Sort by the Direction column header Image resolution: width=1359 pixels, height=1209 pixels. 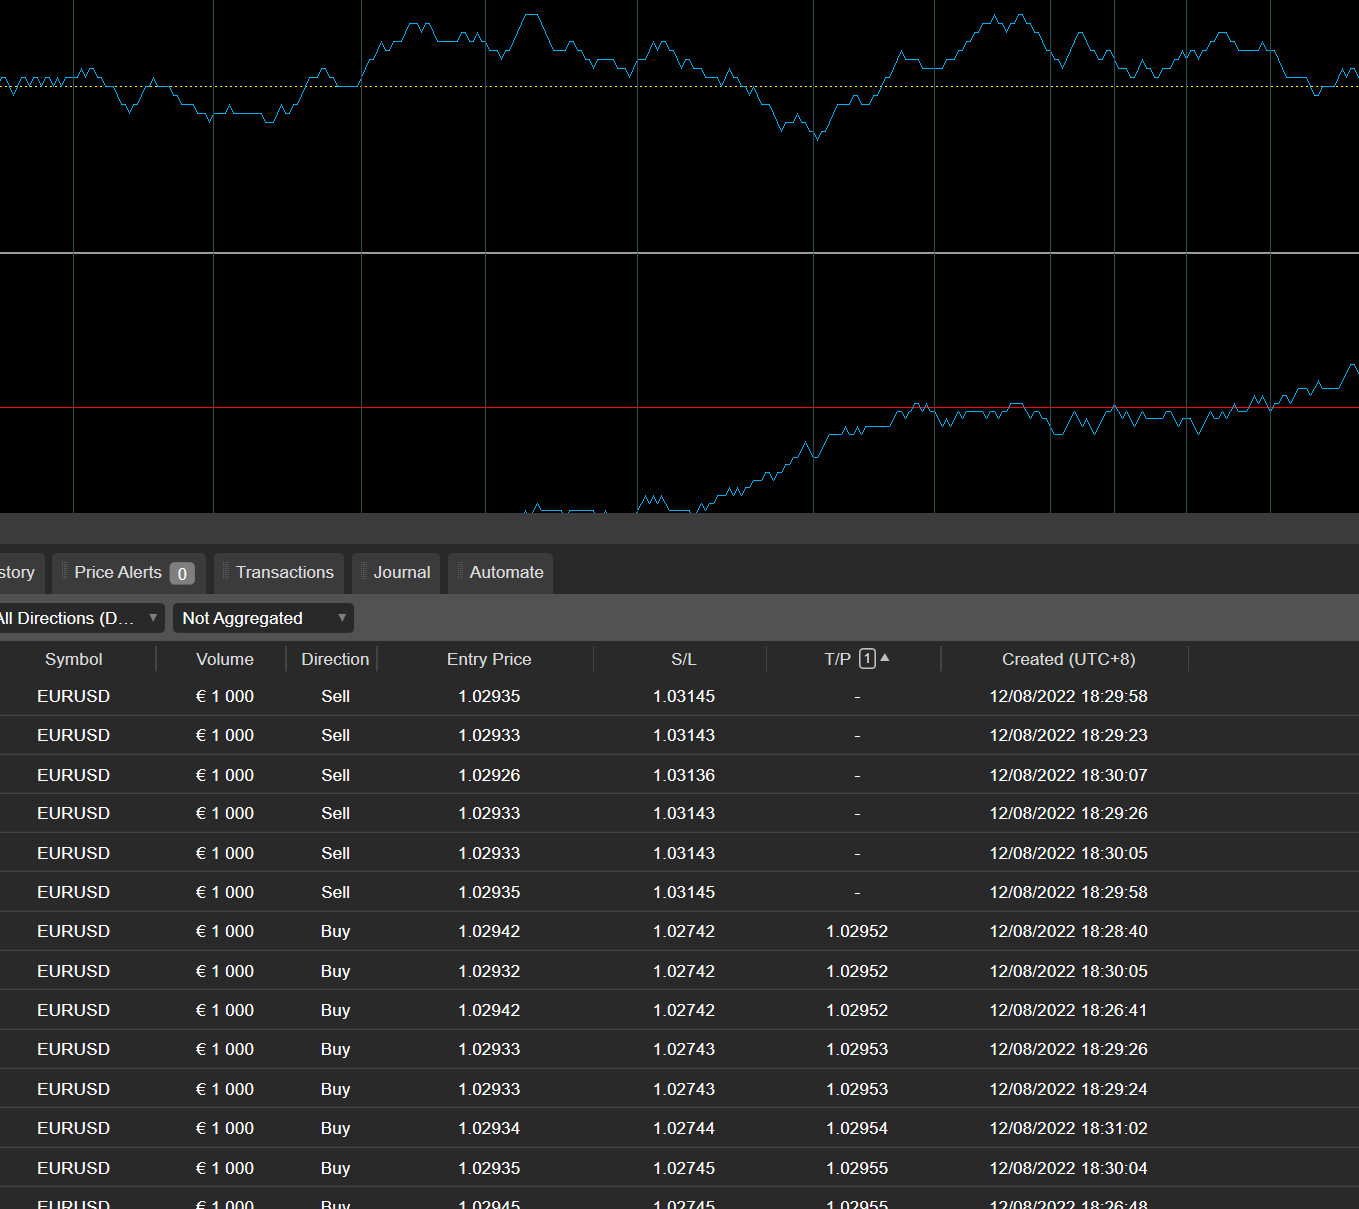click(335, 659)
